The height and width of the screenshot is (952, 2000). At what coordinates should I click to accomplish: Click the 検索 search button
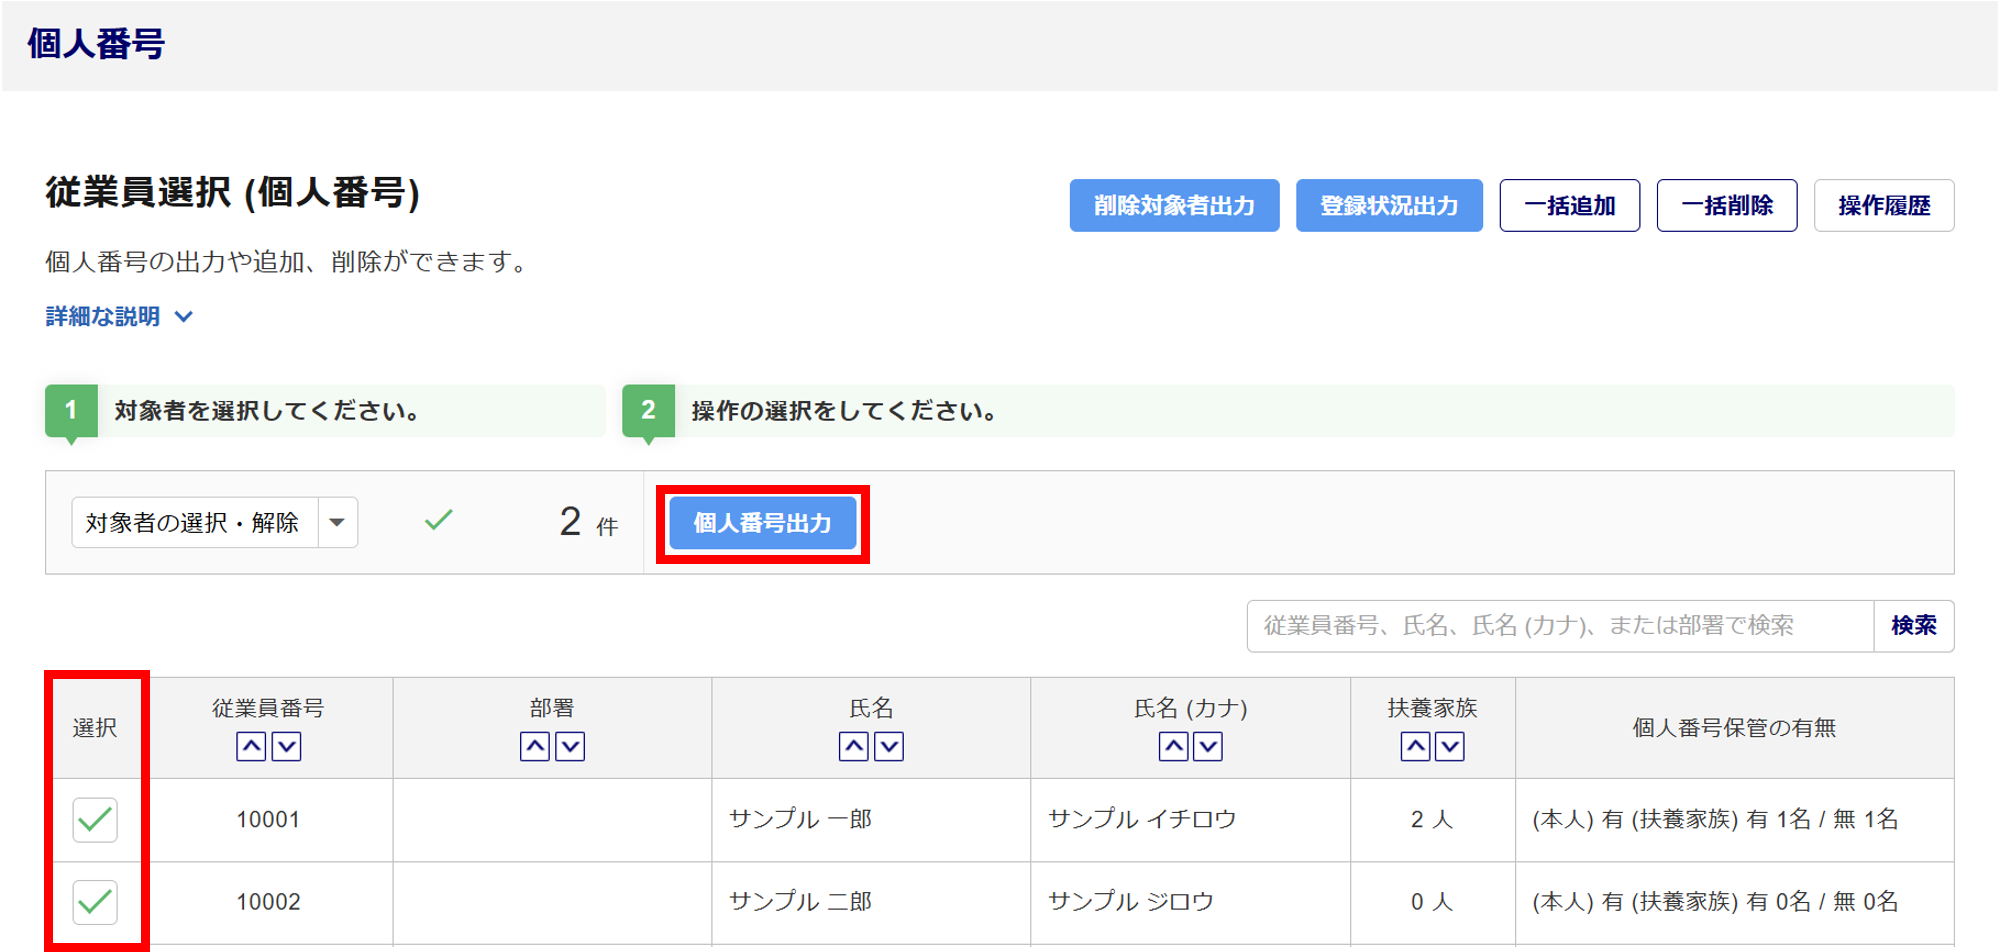click(x=1913, y=626)
